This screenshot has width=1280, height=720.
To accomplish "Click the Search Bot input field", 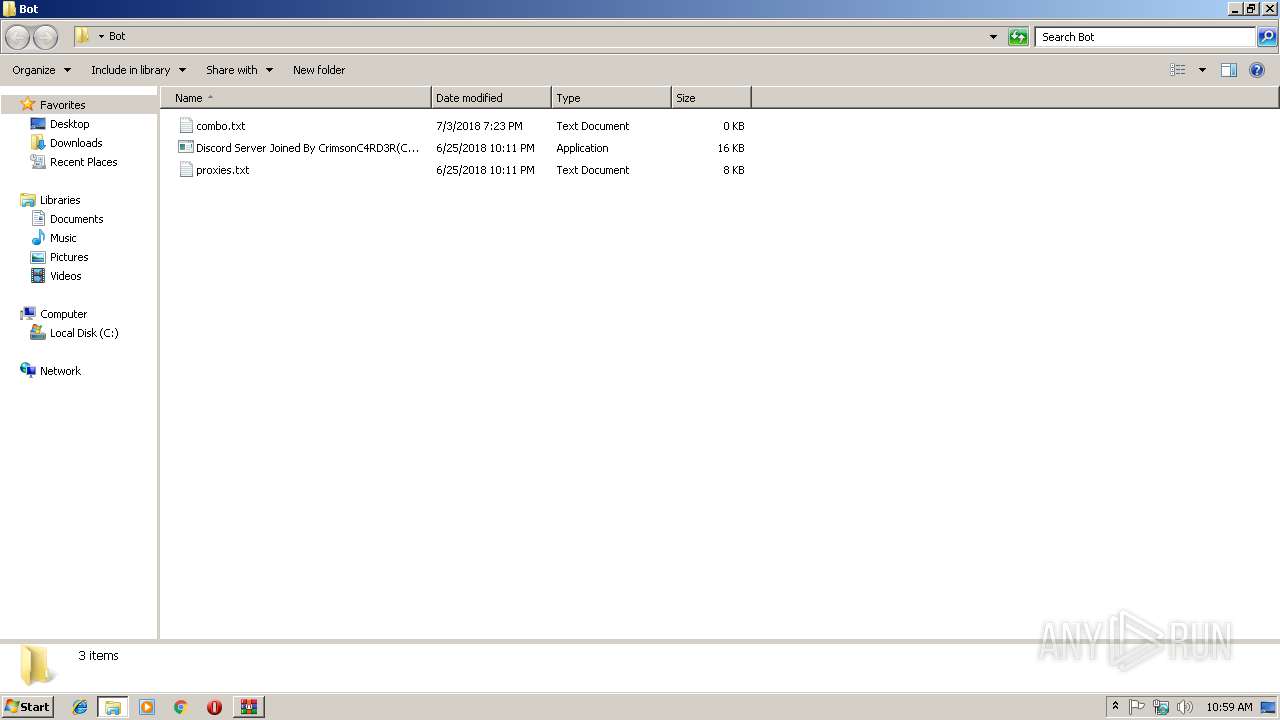I will pos(1145,37).
